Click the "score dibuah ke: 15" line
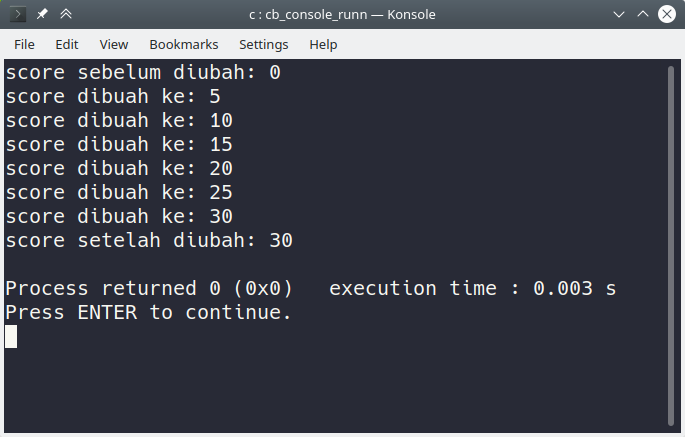 [x=119, y=145]
